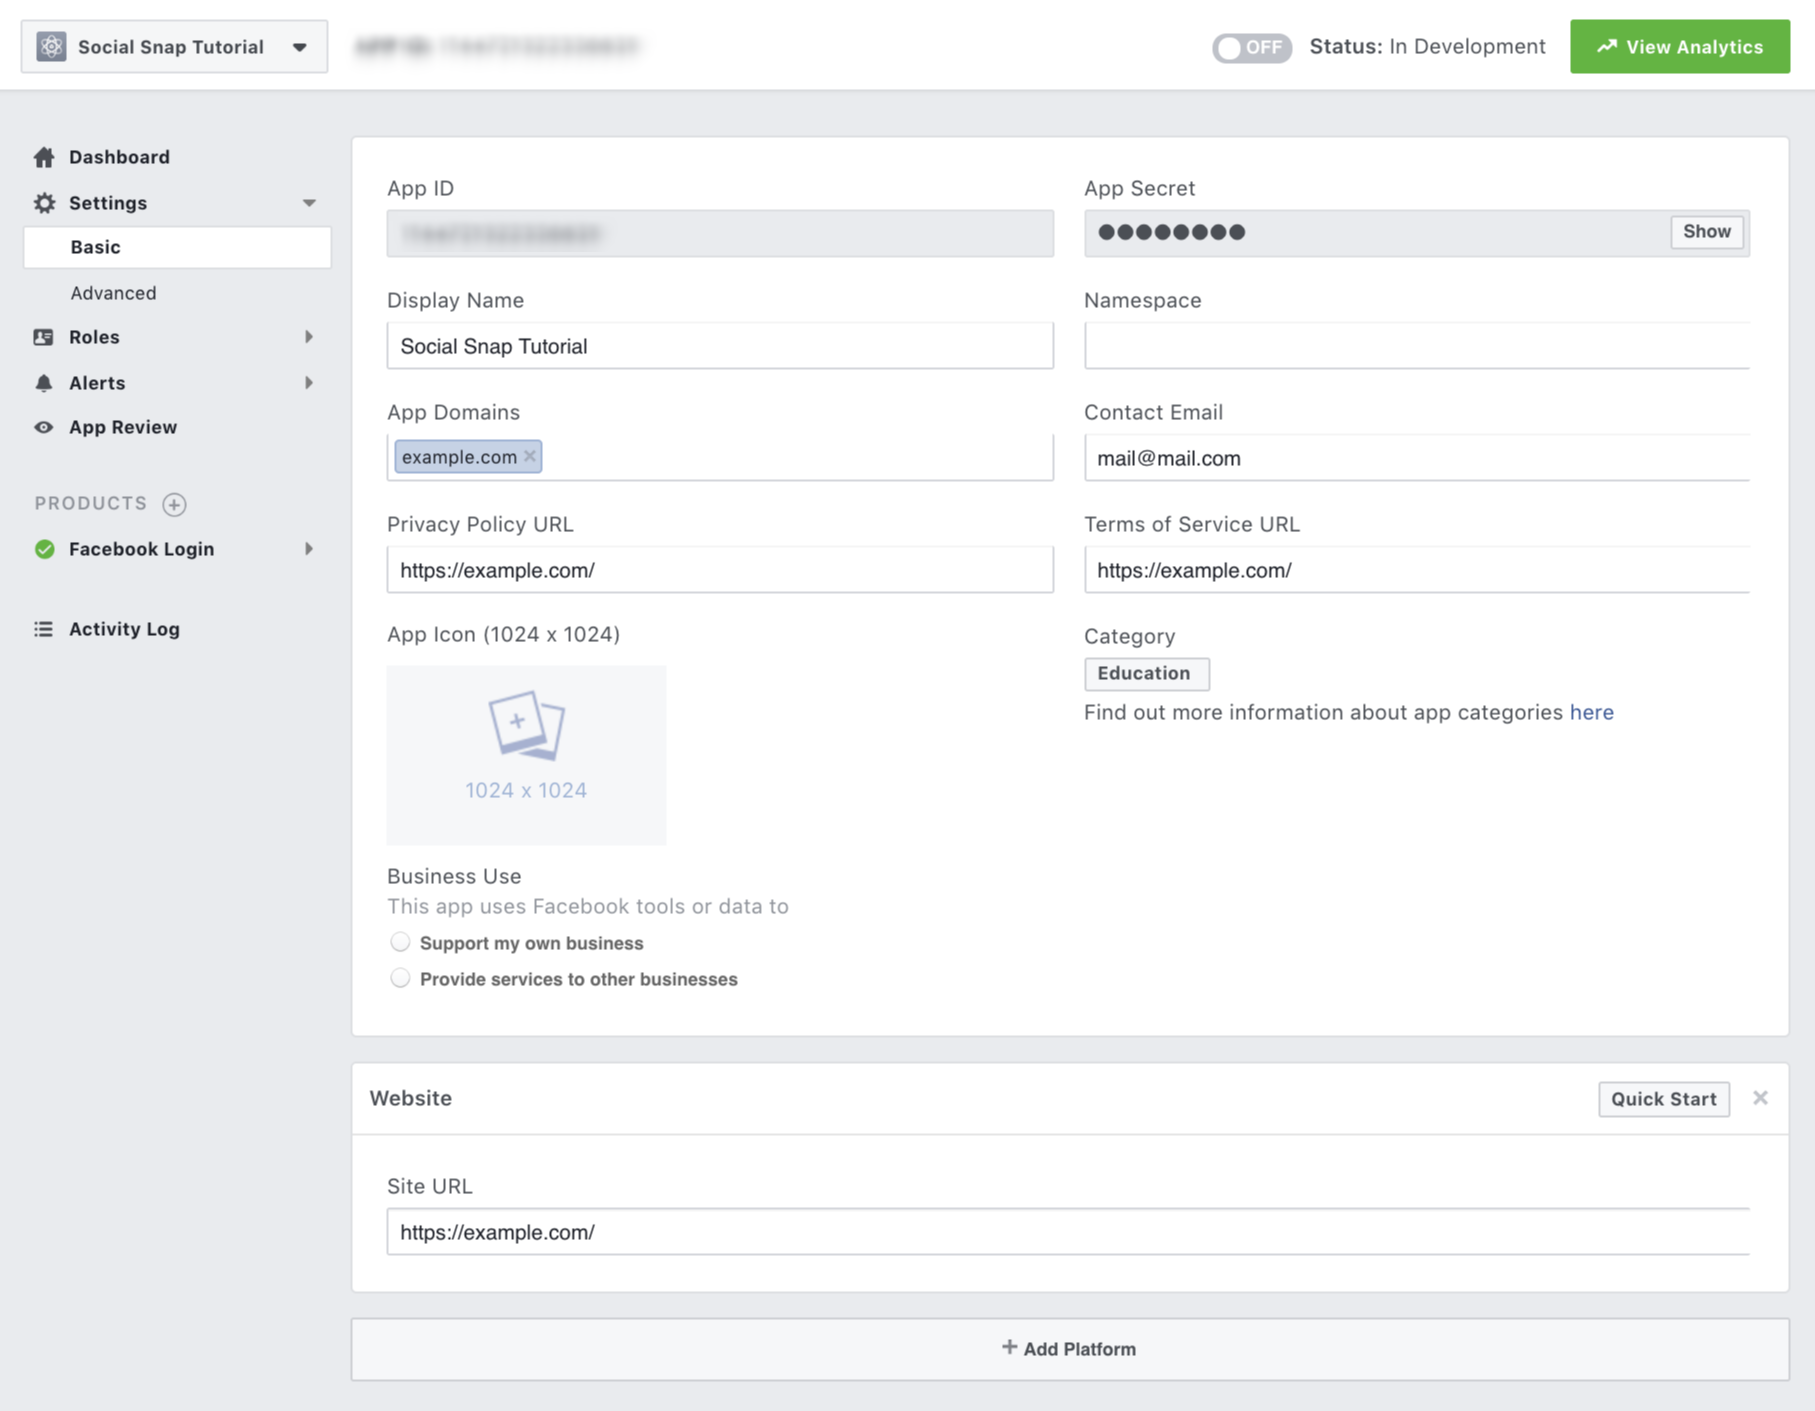Add a product with the plus icon

pyautogui.click(x=175, y=504)
